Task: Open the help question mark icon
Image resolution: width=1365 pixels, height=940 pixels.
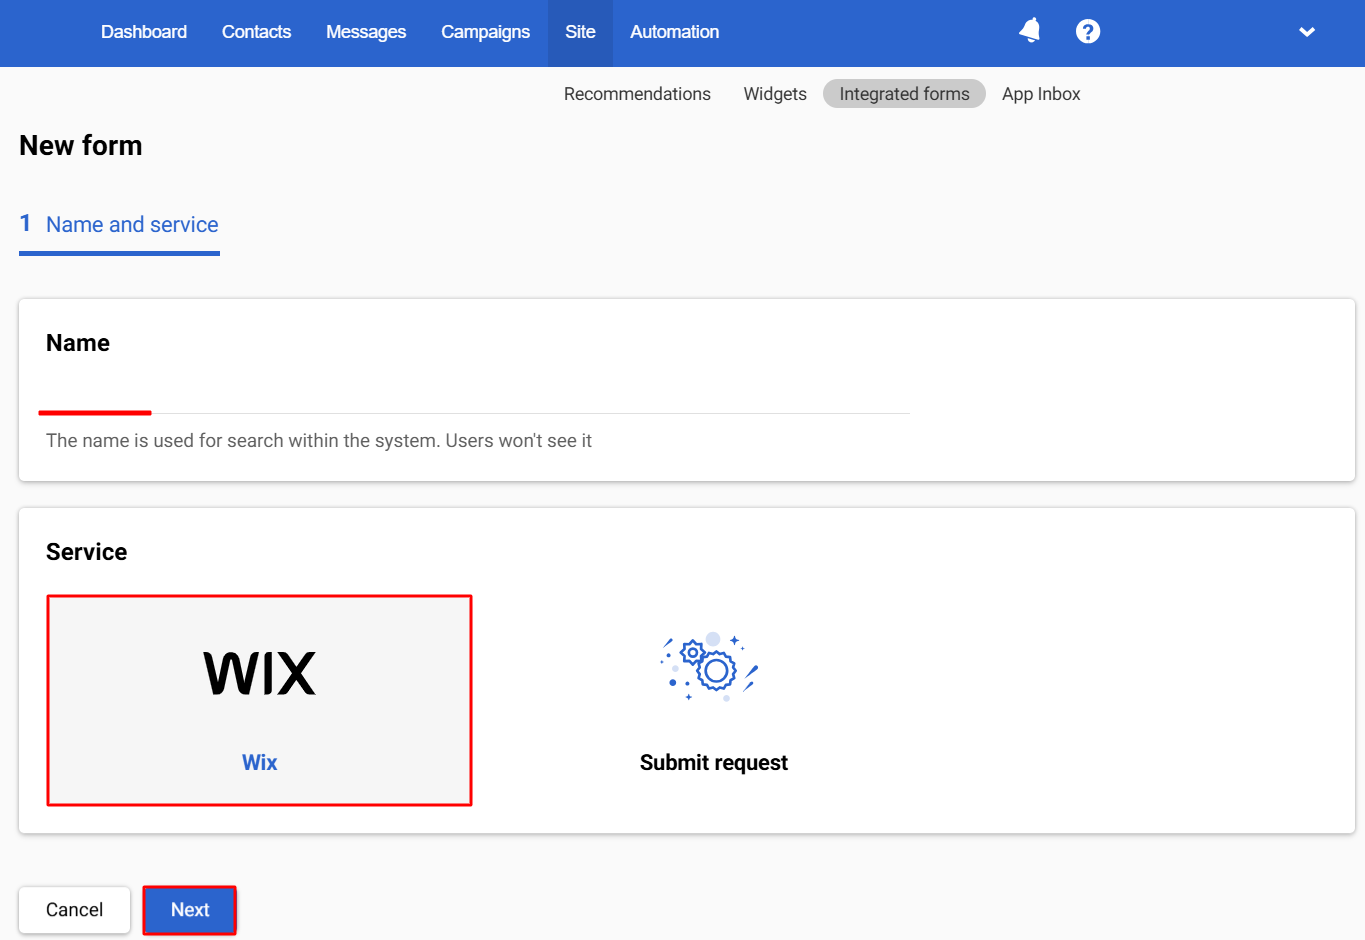Action: pyautogui.click(x=1088, y=31)
